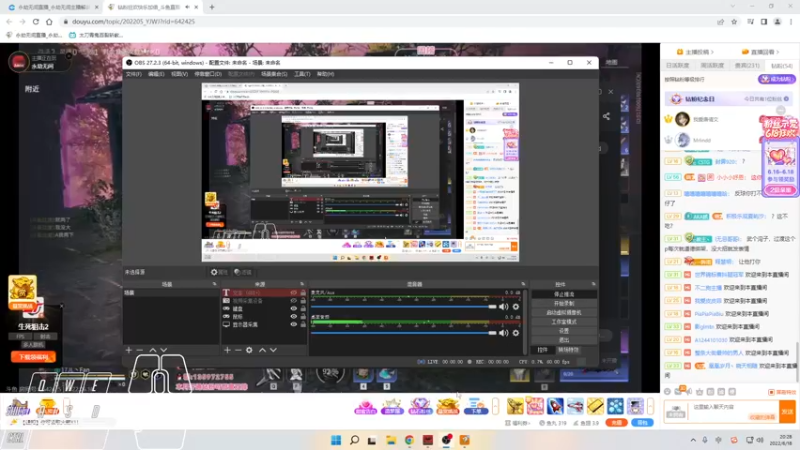
Task: Add a new source with the plus icon in OBS Sources panel
Action: pos(227,350)
